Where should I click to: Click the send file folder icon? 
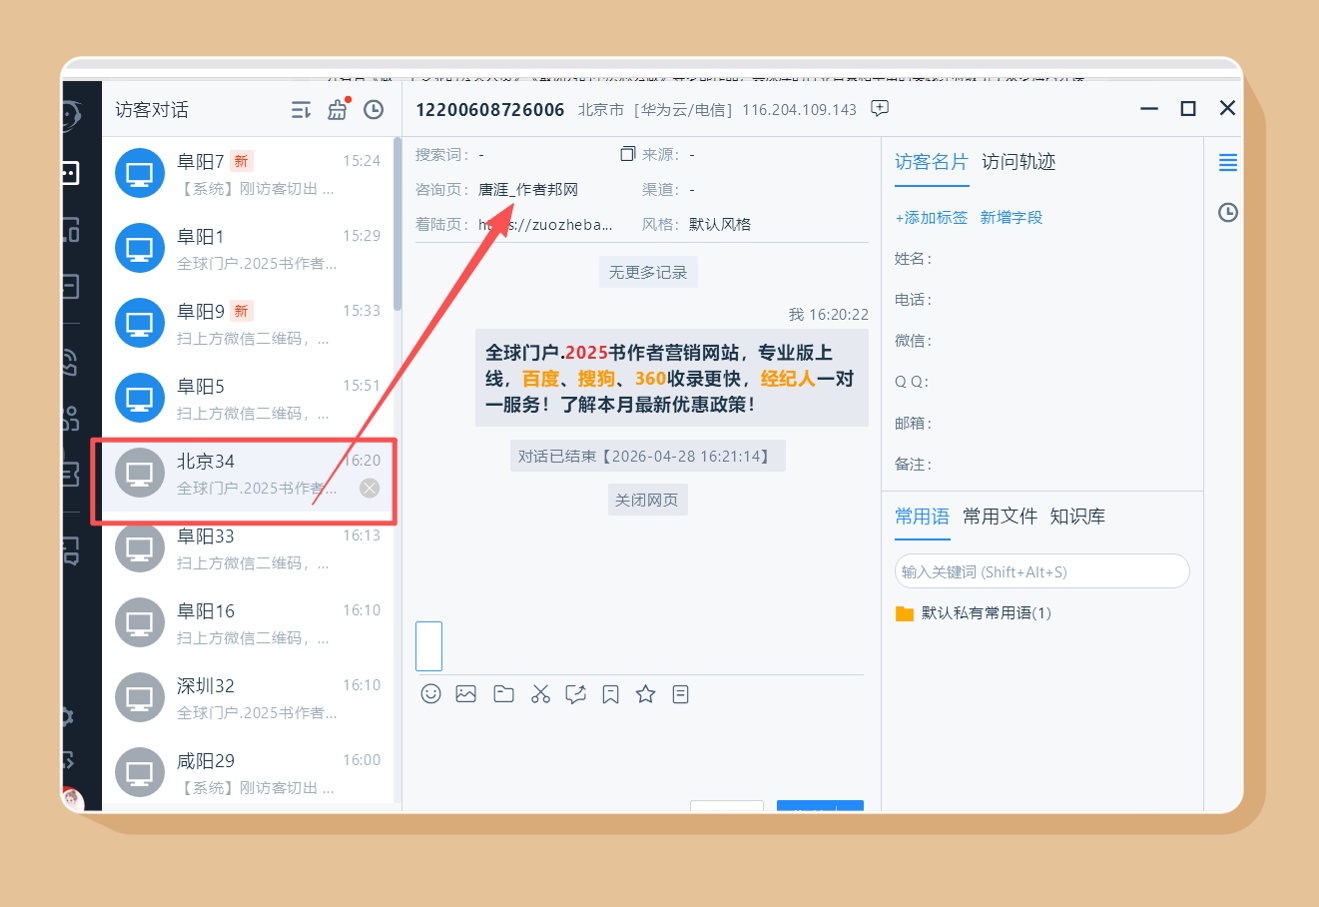point(504,694)
